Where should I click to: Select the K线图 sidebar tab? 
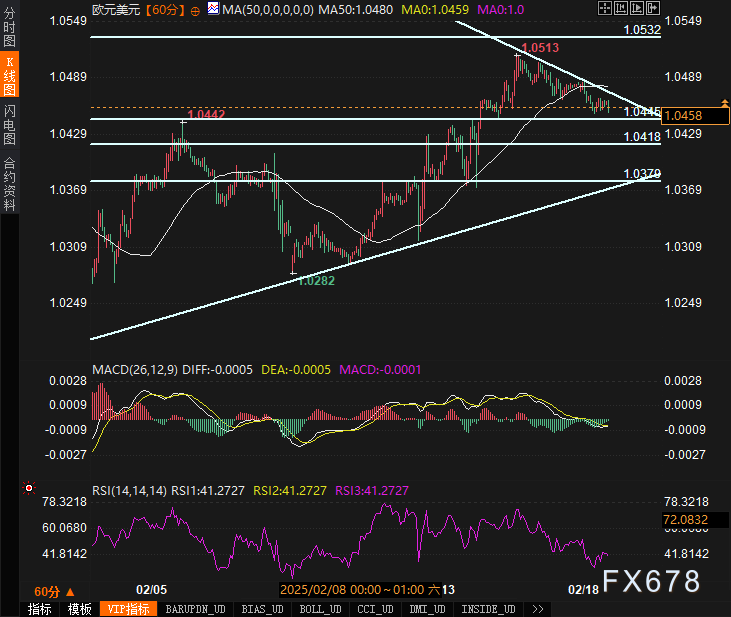[10, 76]
